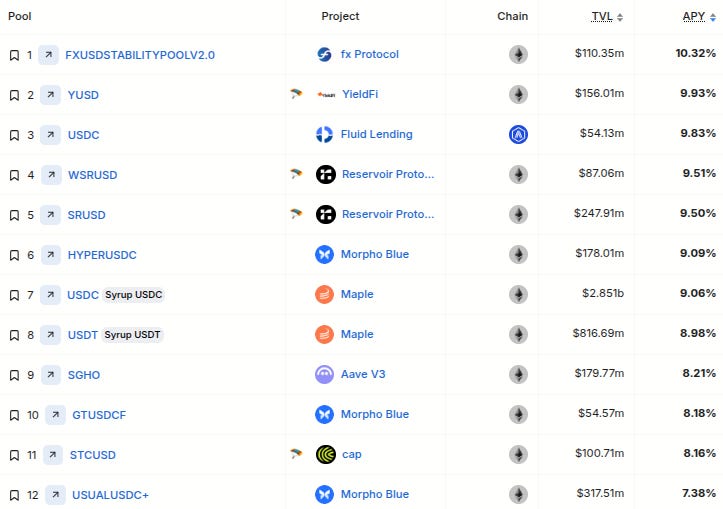The width and height of the screenshot is (723, 509).
Task: Open external link arrow for SRUSD
Action: click(50, 215)
